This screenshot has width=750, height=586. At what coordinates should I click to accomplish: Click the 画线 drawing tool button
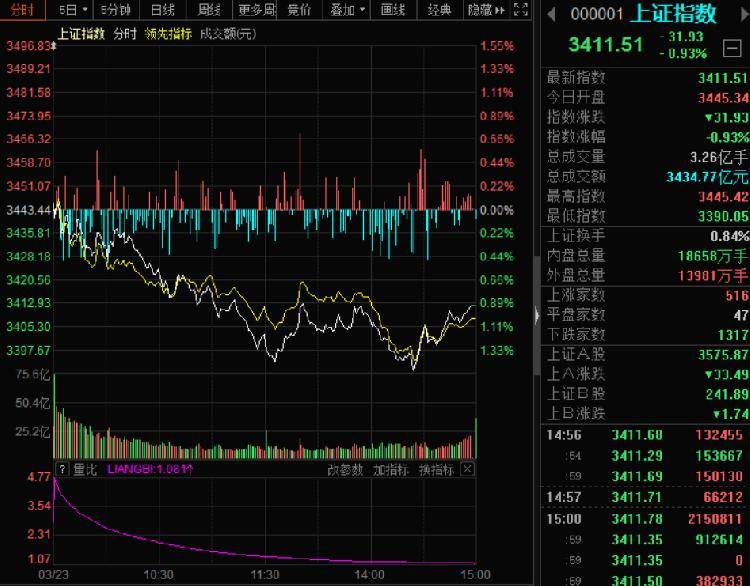pos(393,10)
